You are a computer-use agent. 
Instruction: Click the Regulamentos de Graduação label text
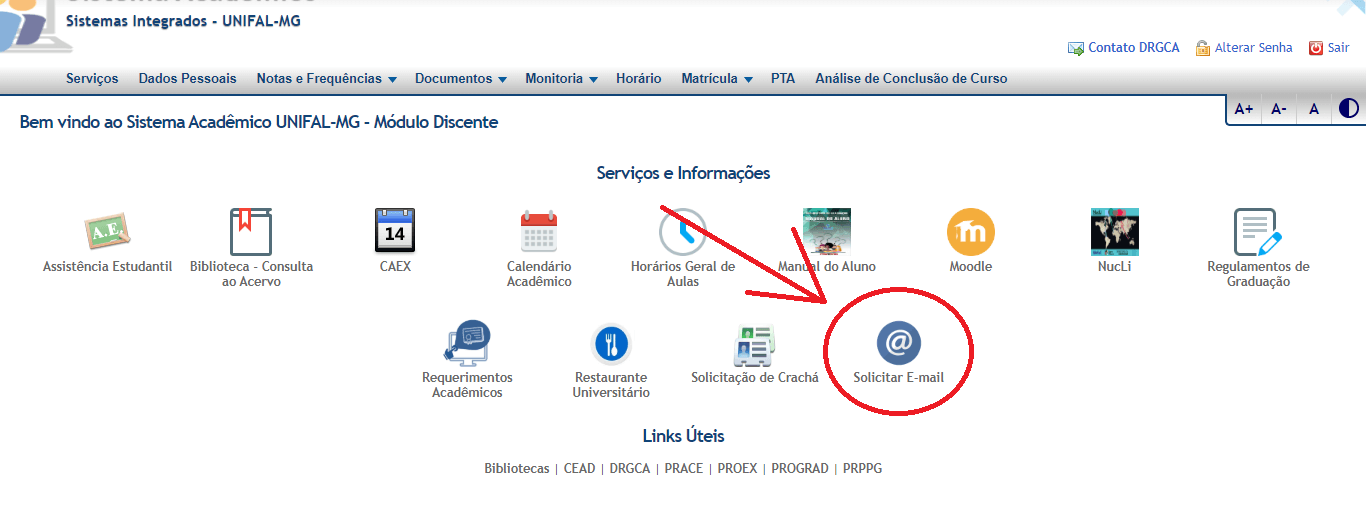[1258, 274]
